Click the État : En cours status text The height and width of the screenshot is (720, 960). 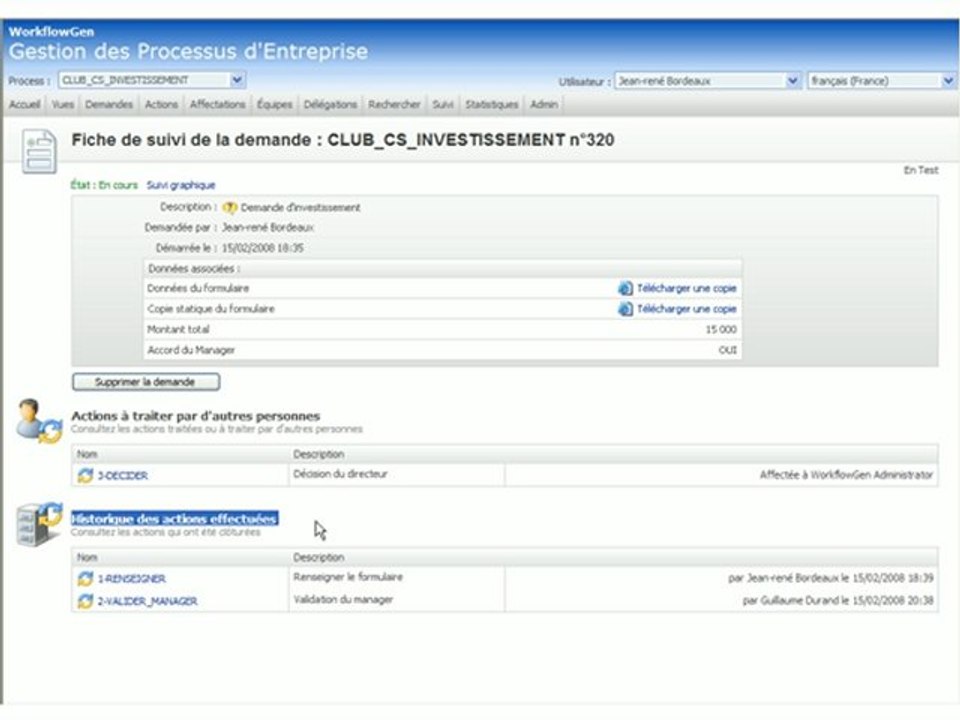click(104, 185)
